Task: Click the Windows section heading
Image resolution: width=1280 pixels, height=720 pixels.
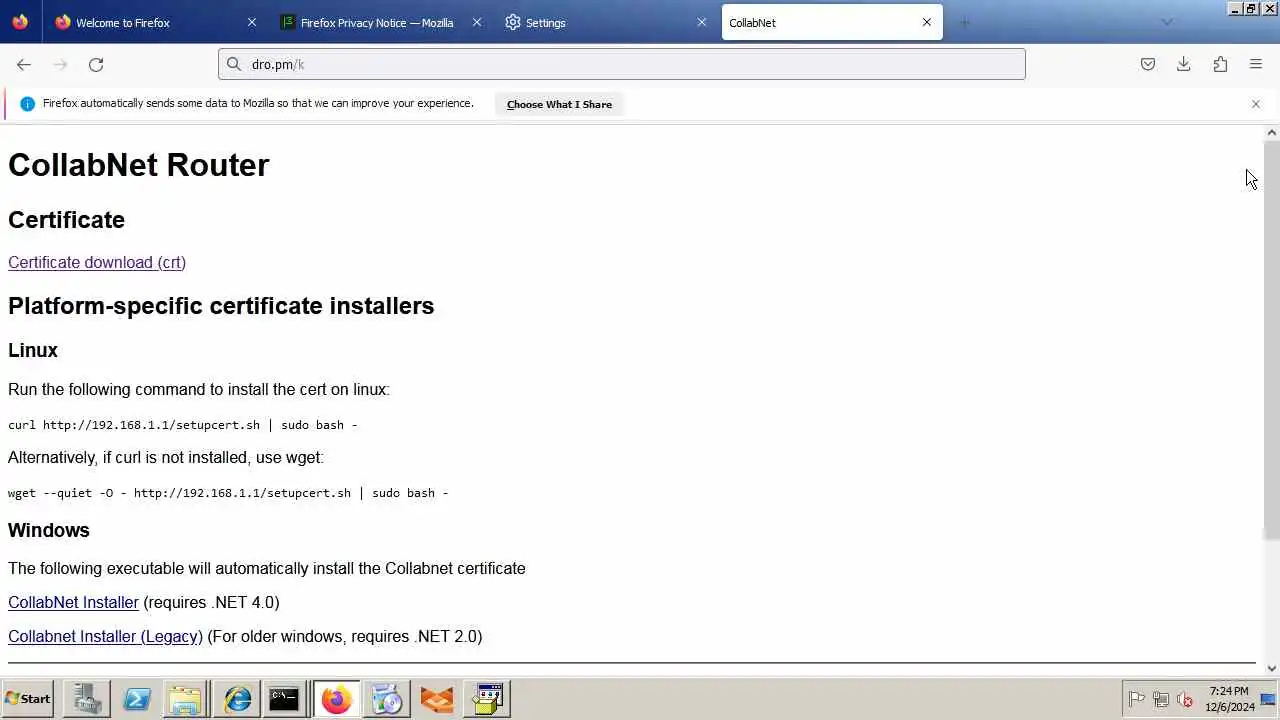Action: [x=49, y=530]
